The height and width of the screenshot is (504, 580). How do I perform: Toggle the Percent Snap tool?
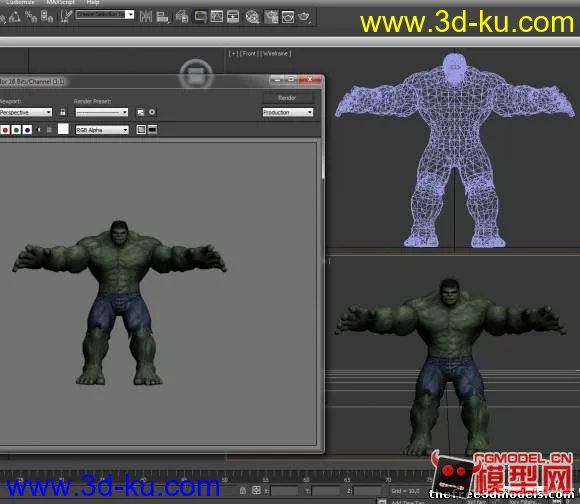click(x=31, y=16)
